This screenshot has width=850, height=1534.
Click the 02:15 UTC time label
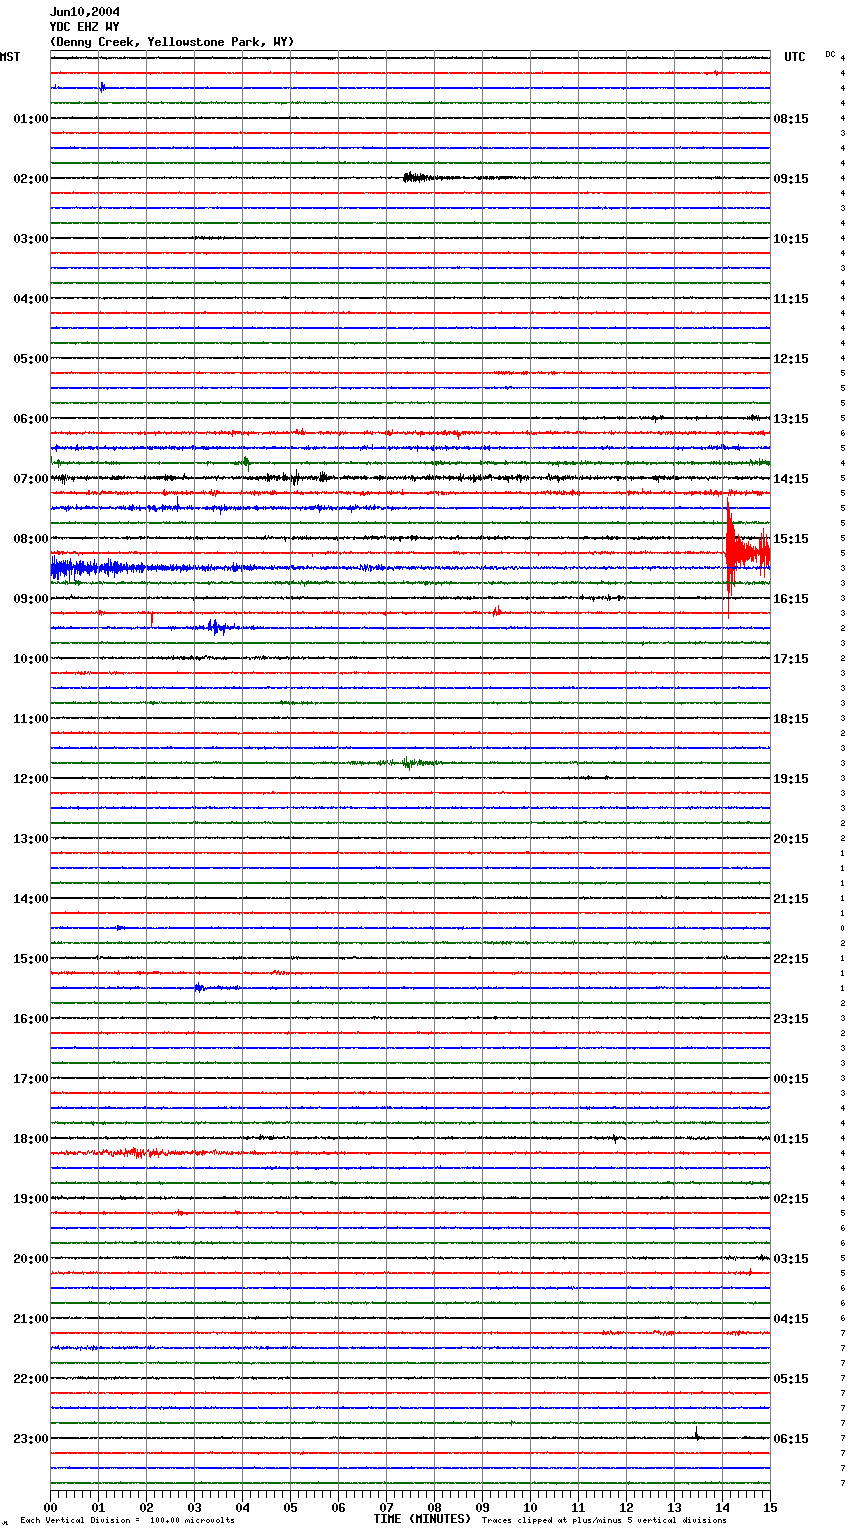(791, 1199)
